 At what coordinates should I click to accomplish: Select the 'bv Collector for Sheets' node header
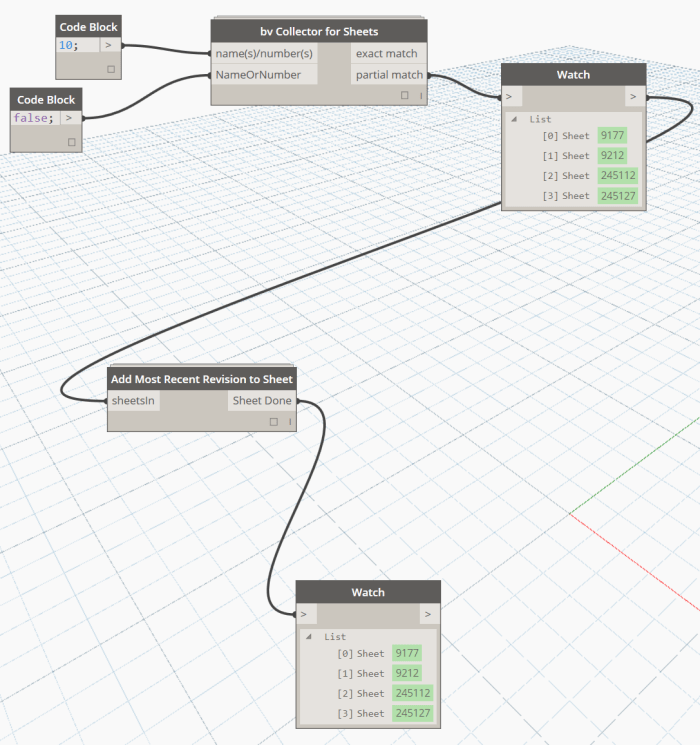pyautogui.click(x=319, y=31)
